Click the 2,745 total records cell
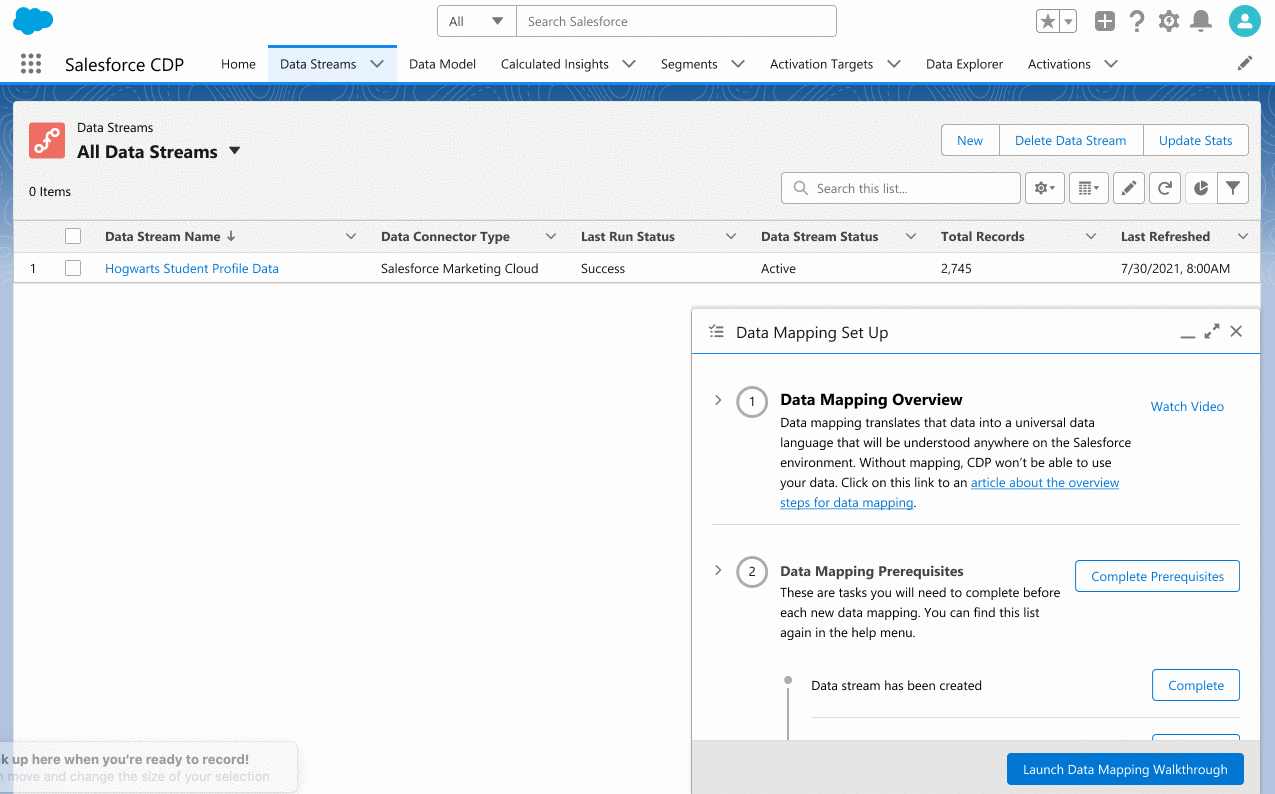 [956, 268]
